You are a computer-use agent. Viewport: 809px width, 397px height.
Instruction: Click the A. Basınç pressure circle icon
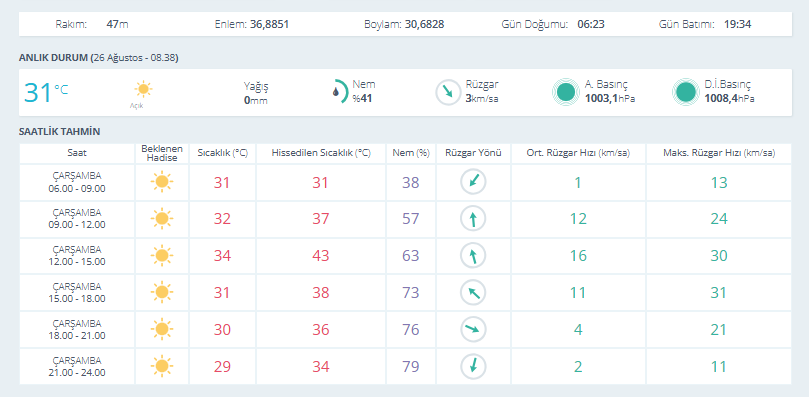point(566,92)
